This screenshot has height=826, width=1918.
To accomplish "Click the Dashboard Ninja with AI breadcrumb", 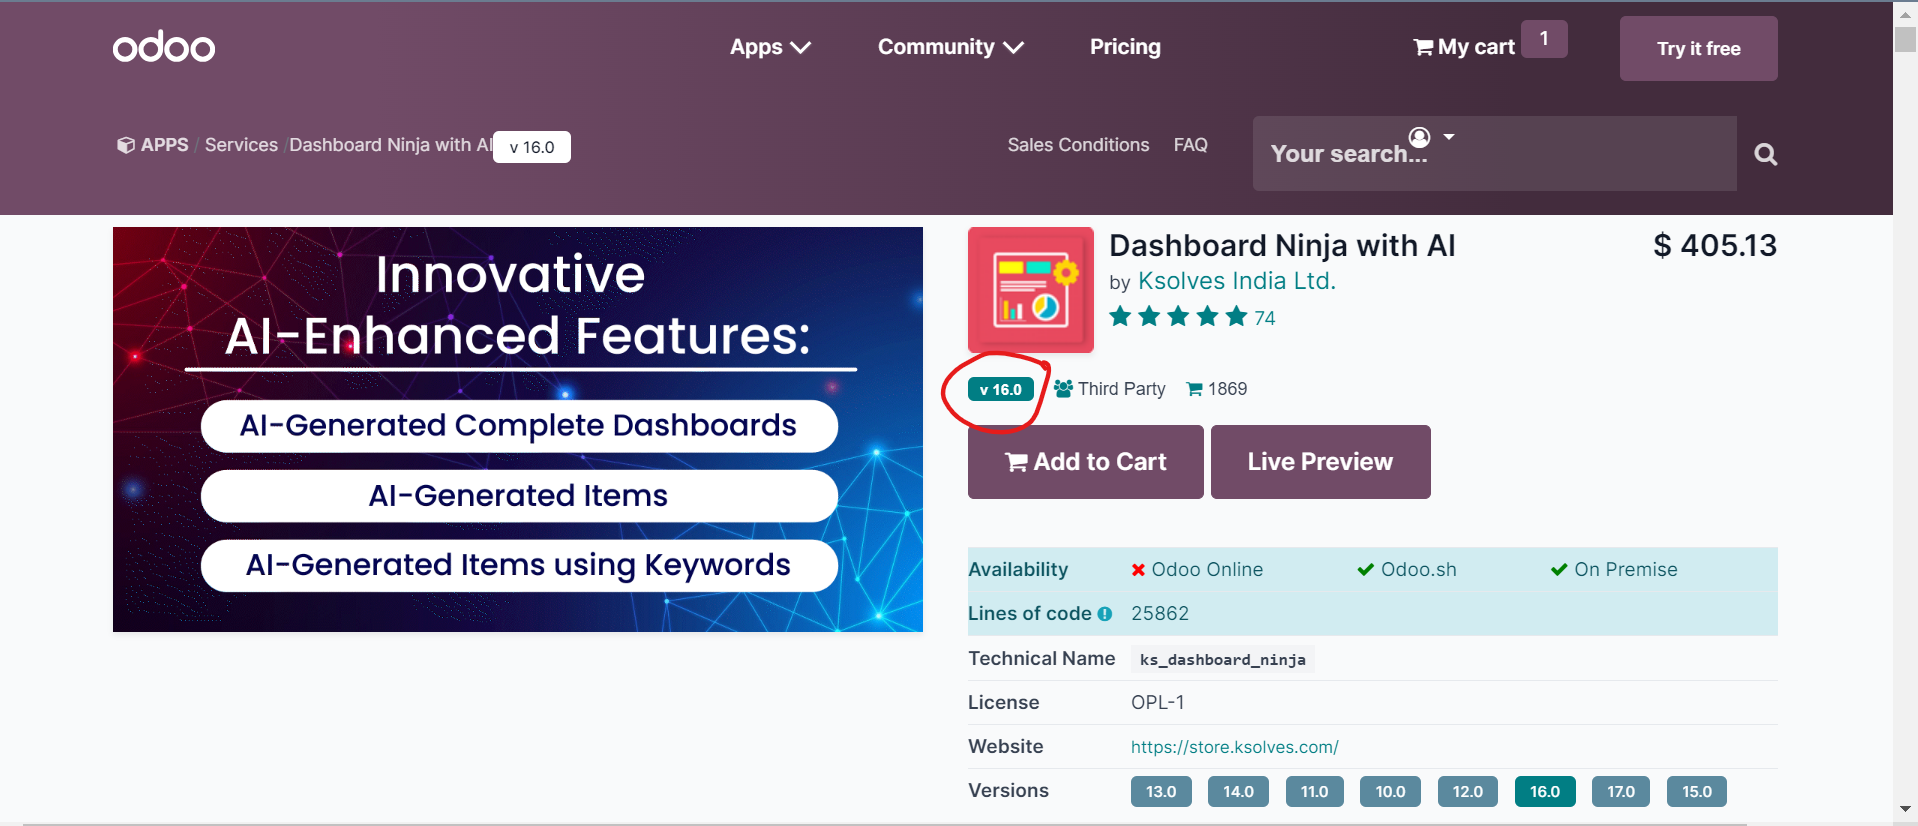I will click(x=391, y=145).
